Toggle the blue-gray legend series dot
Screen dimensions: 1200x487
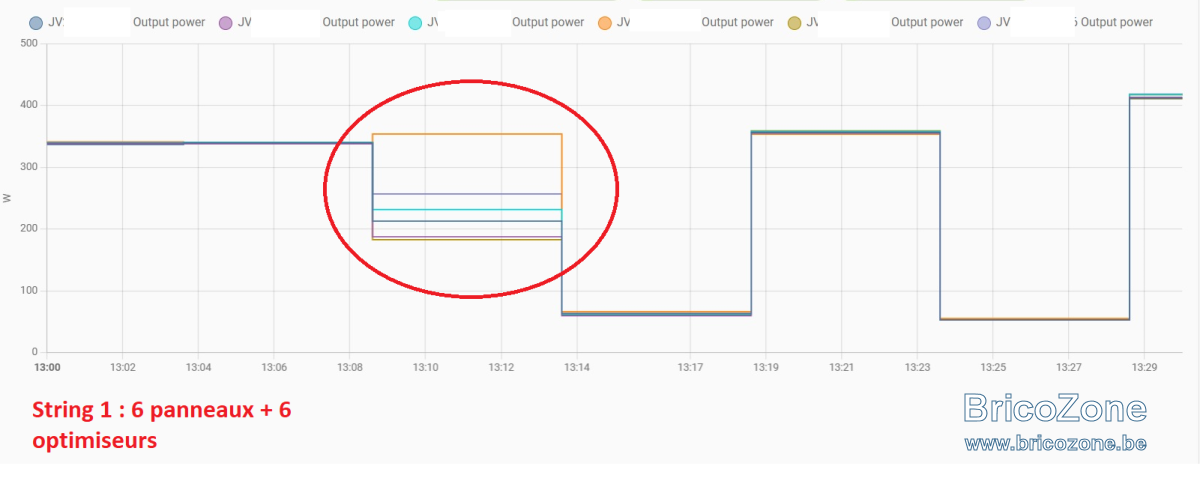pos(36,22)
